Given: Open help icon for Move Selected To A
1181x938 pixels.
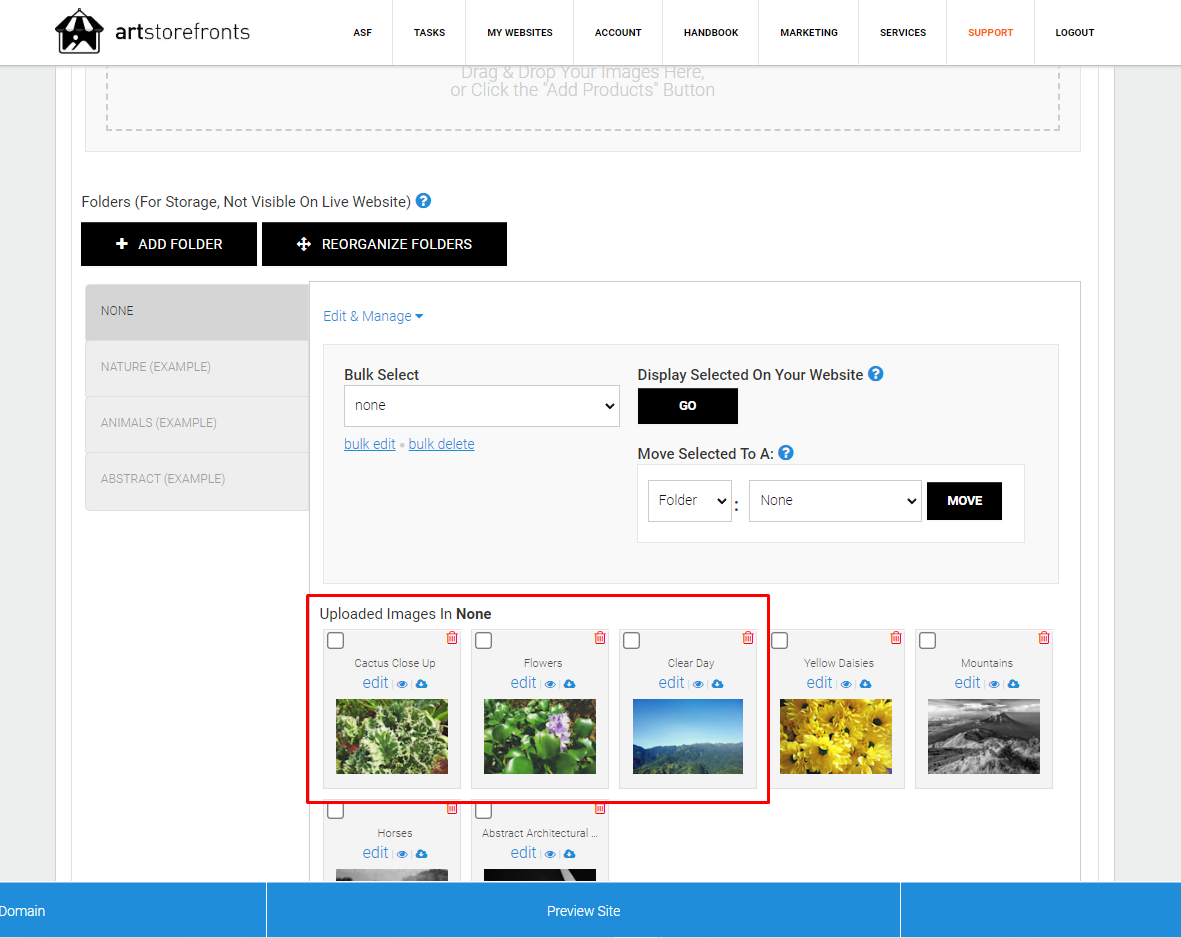Looking at the screenshot, I should click(786, 453).
